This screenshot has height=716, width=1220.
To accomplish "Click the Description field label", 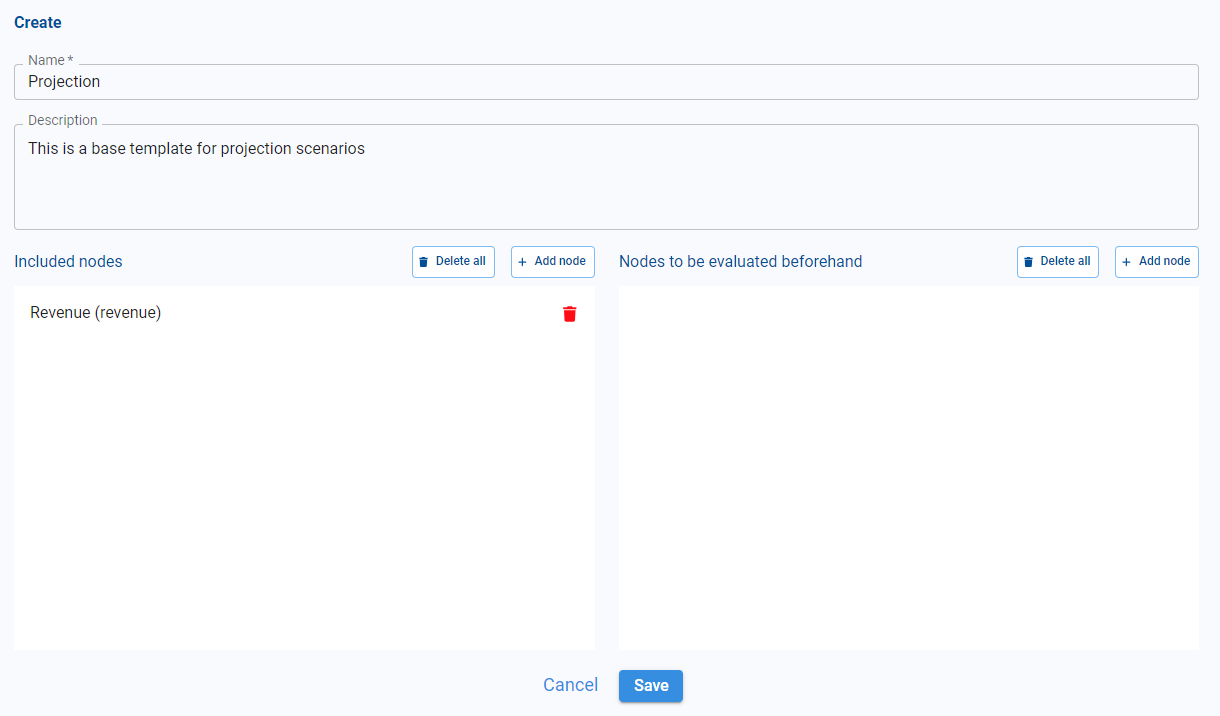I will (63, 120).
